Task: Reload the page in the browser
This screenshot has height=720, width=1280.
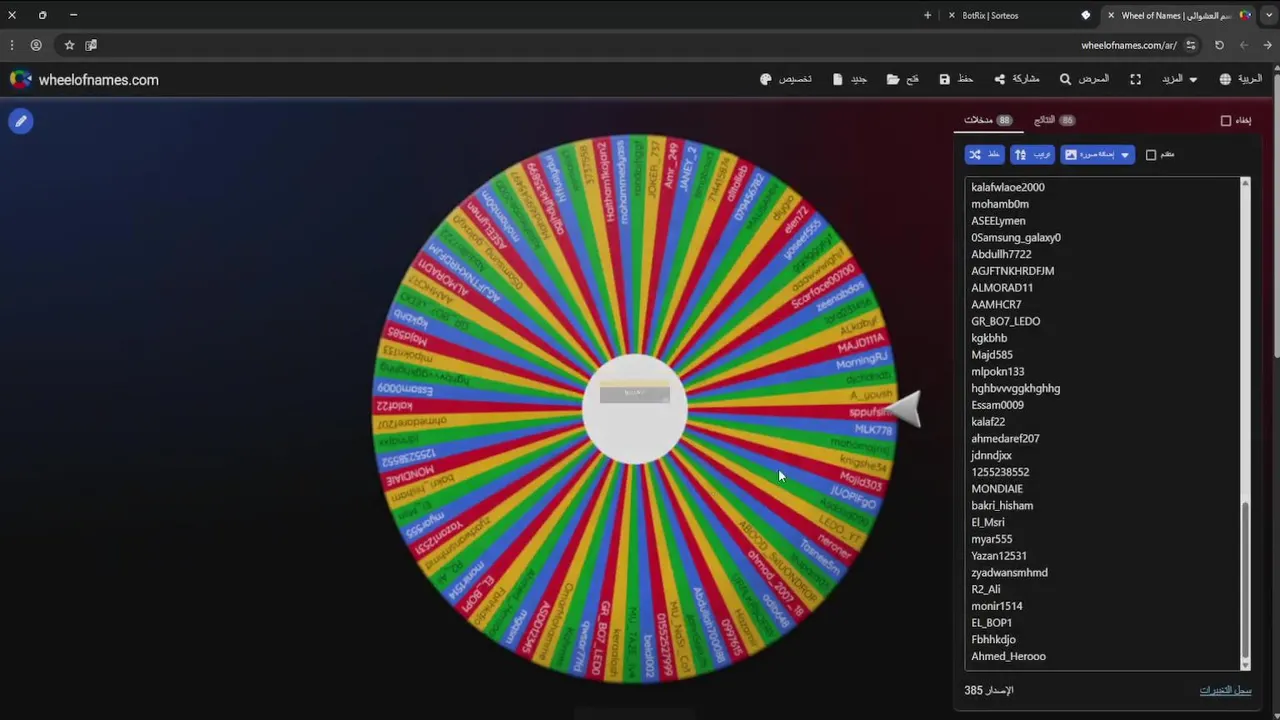Action: [1219, 45]
